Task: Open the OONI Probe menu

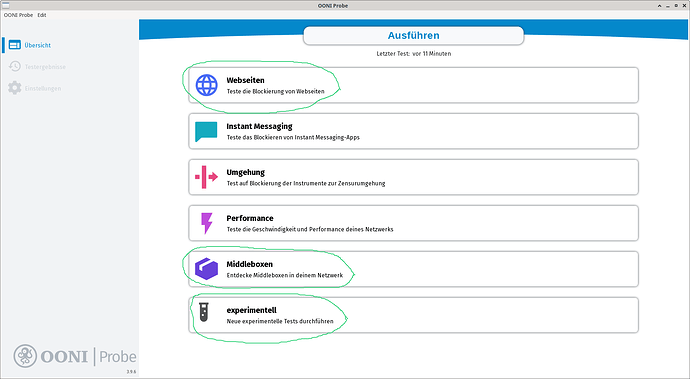Action: pos(18,15)
